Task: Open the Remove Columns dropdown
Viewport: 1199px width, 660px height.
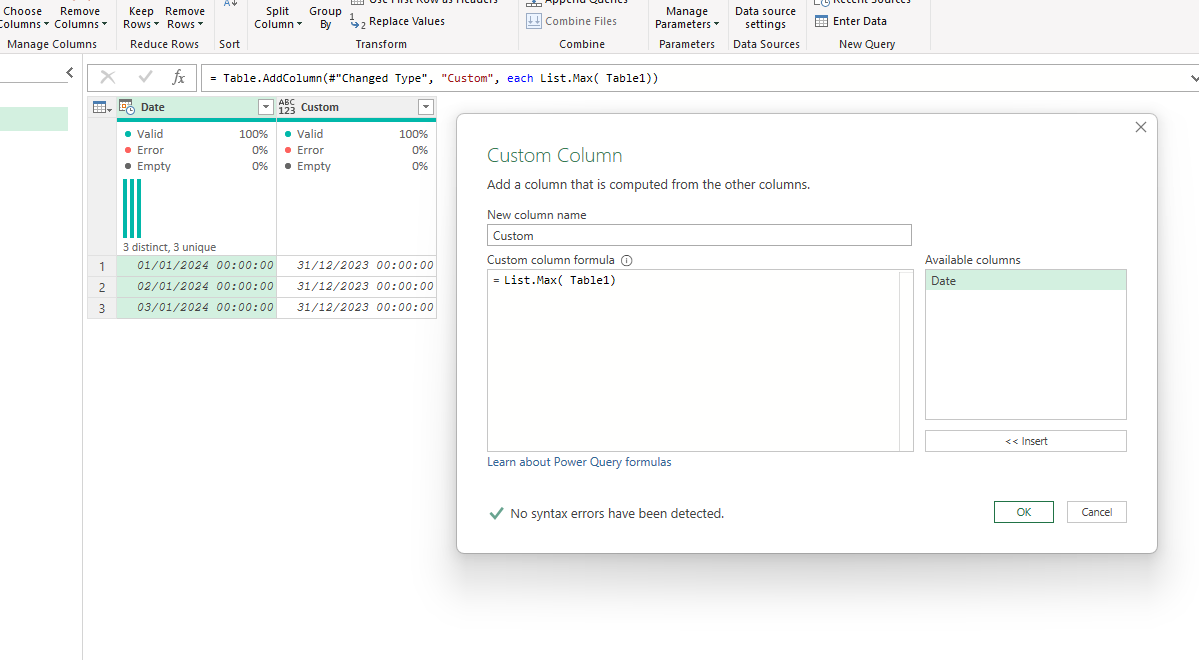Action: click(x=80, y=18)
